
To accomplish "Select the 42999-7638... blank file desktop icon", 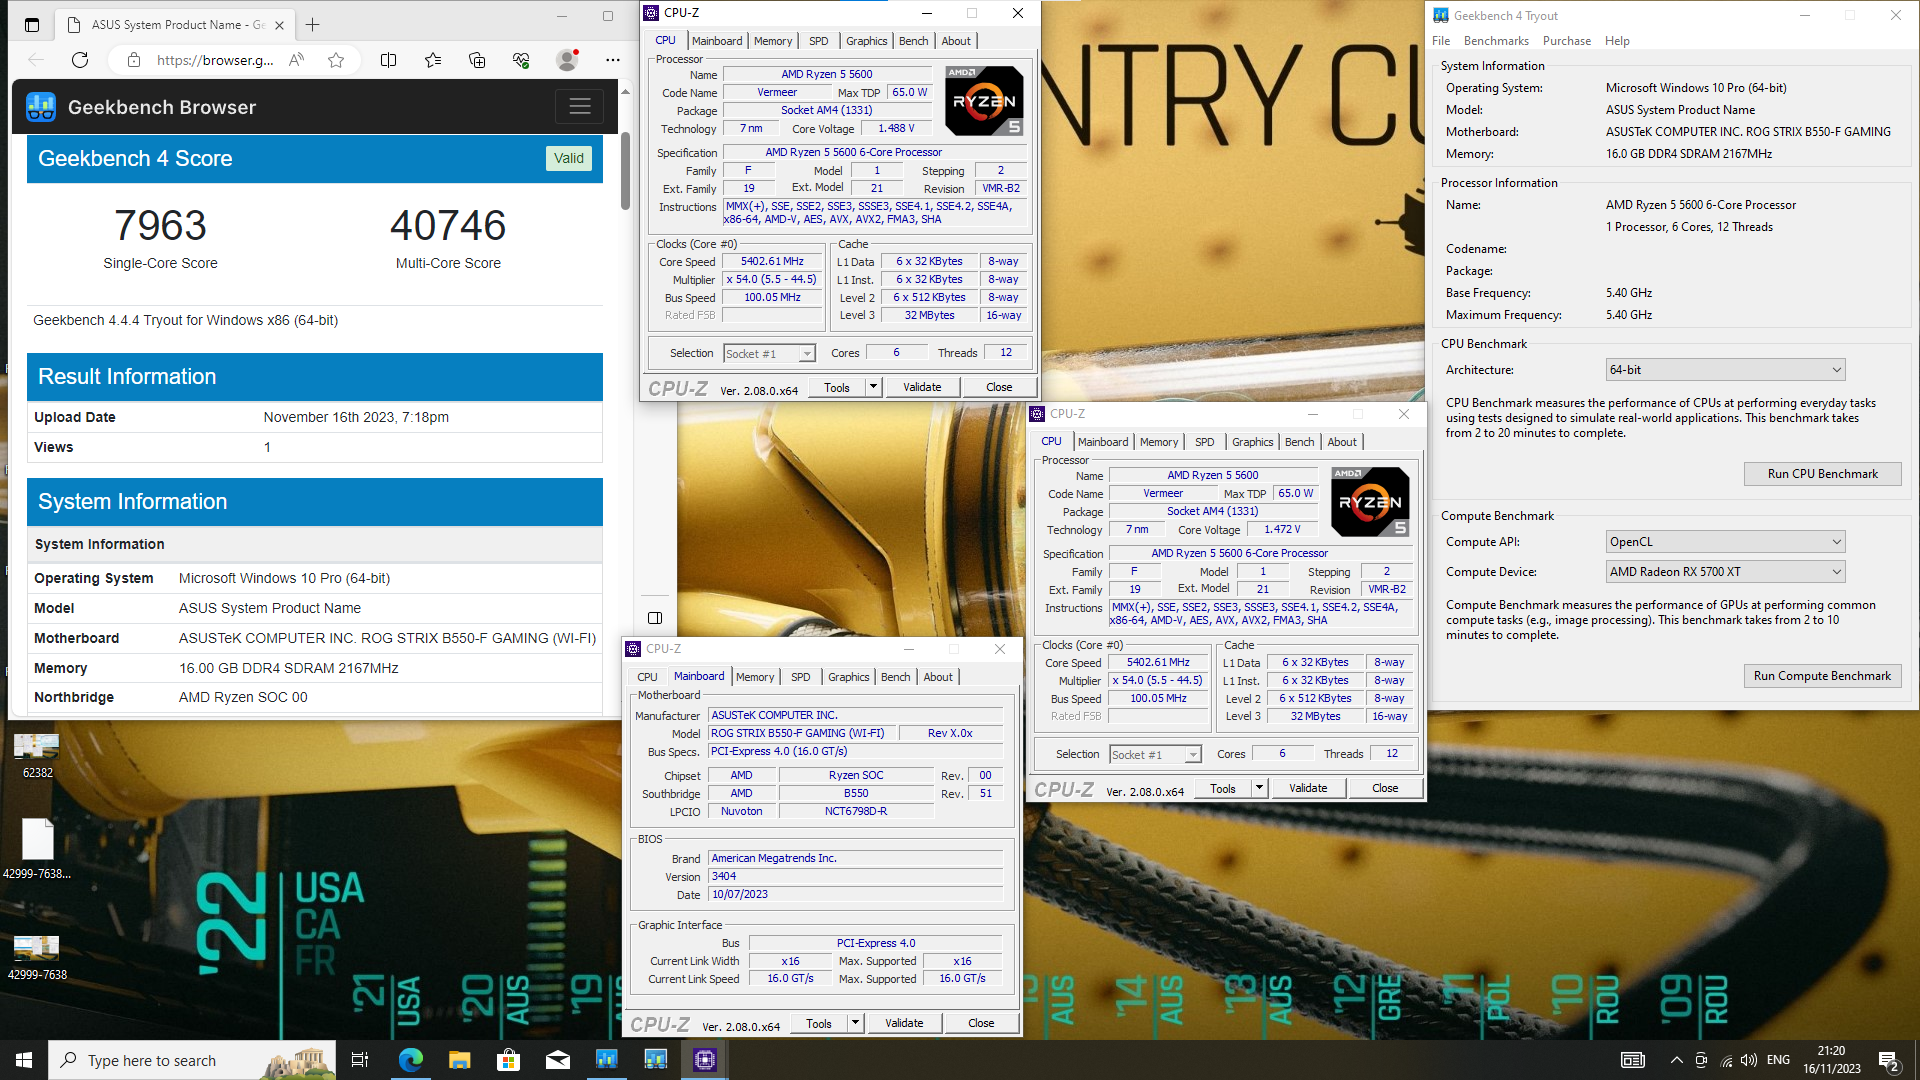I will [37, 849].
